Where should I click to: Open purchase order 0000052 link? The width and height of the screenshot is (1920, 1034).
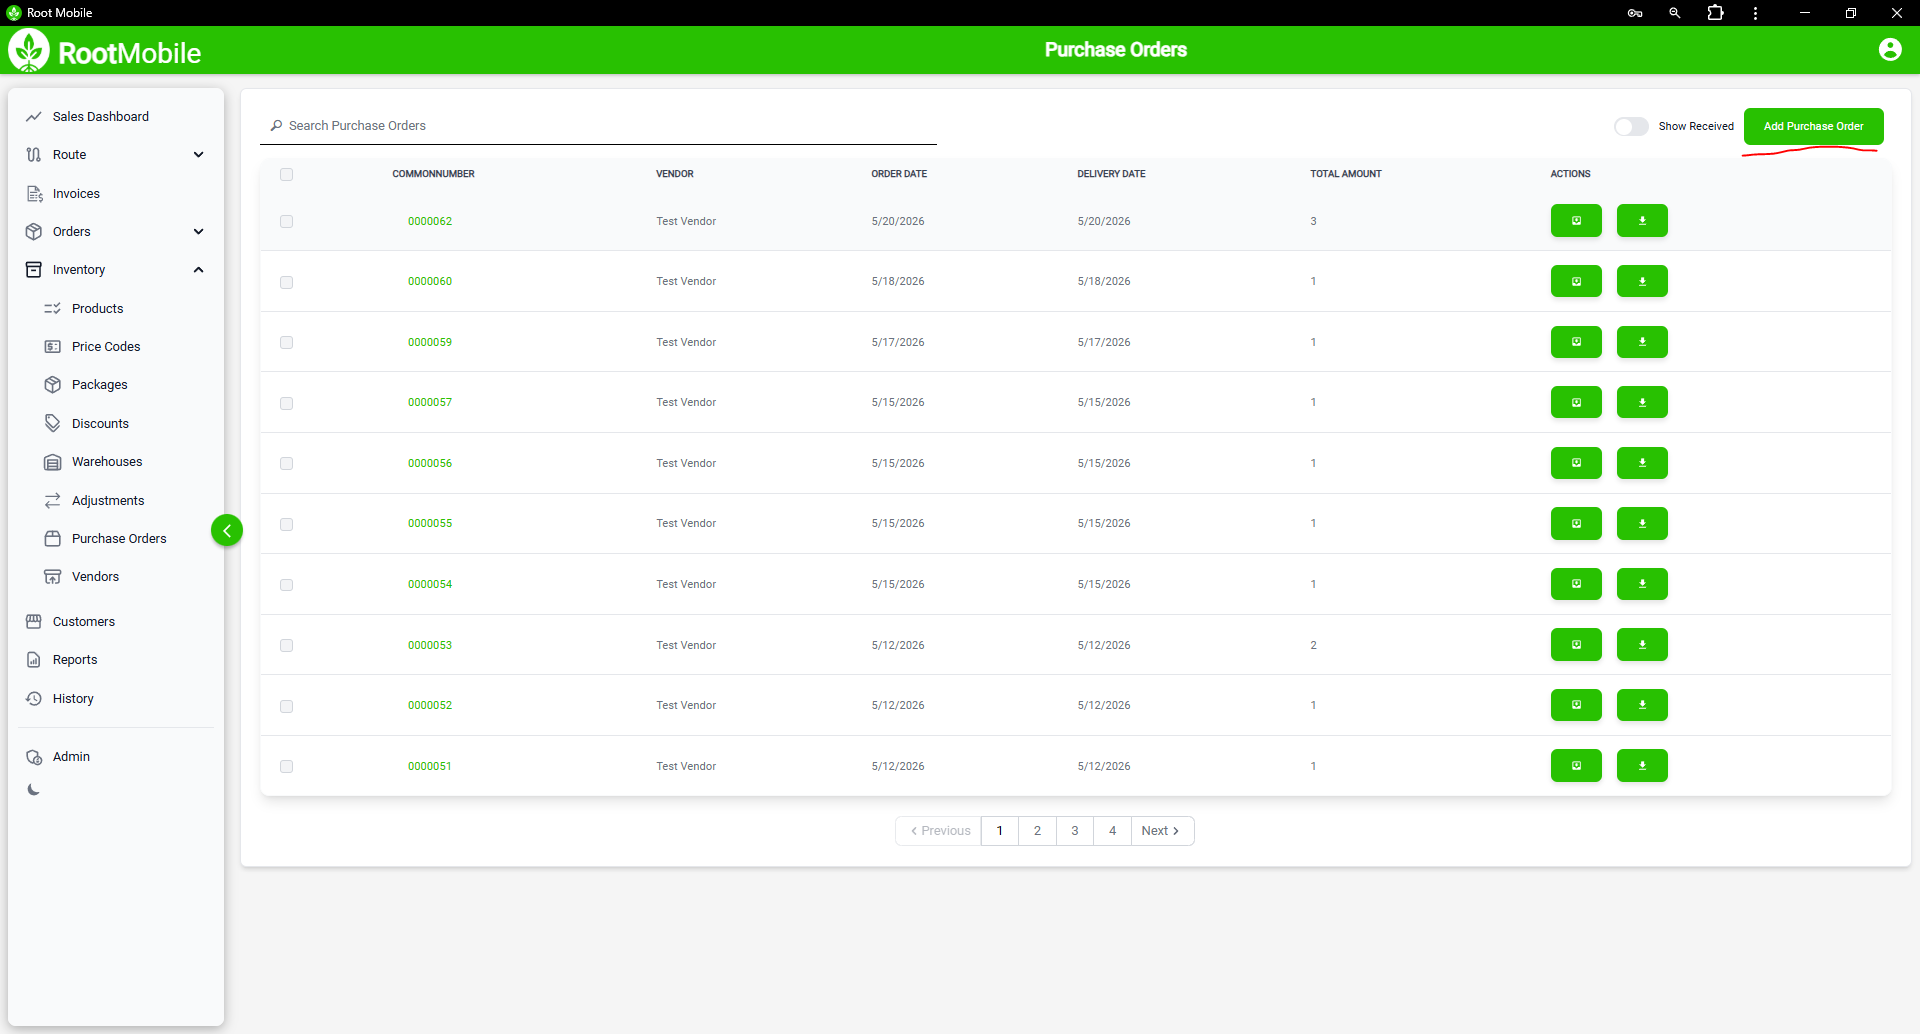click(430, 705)
